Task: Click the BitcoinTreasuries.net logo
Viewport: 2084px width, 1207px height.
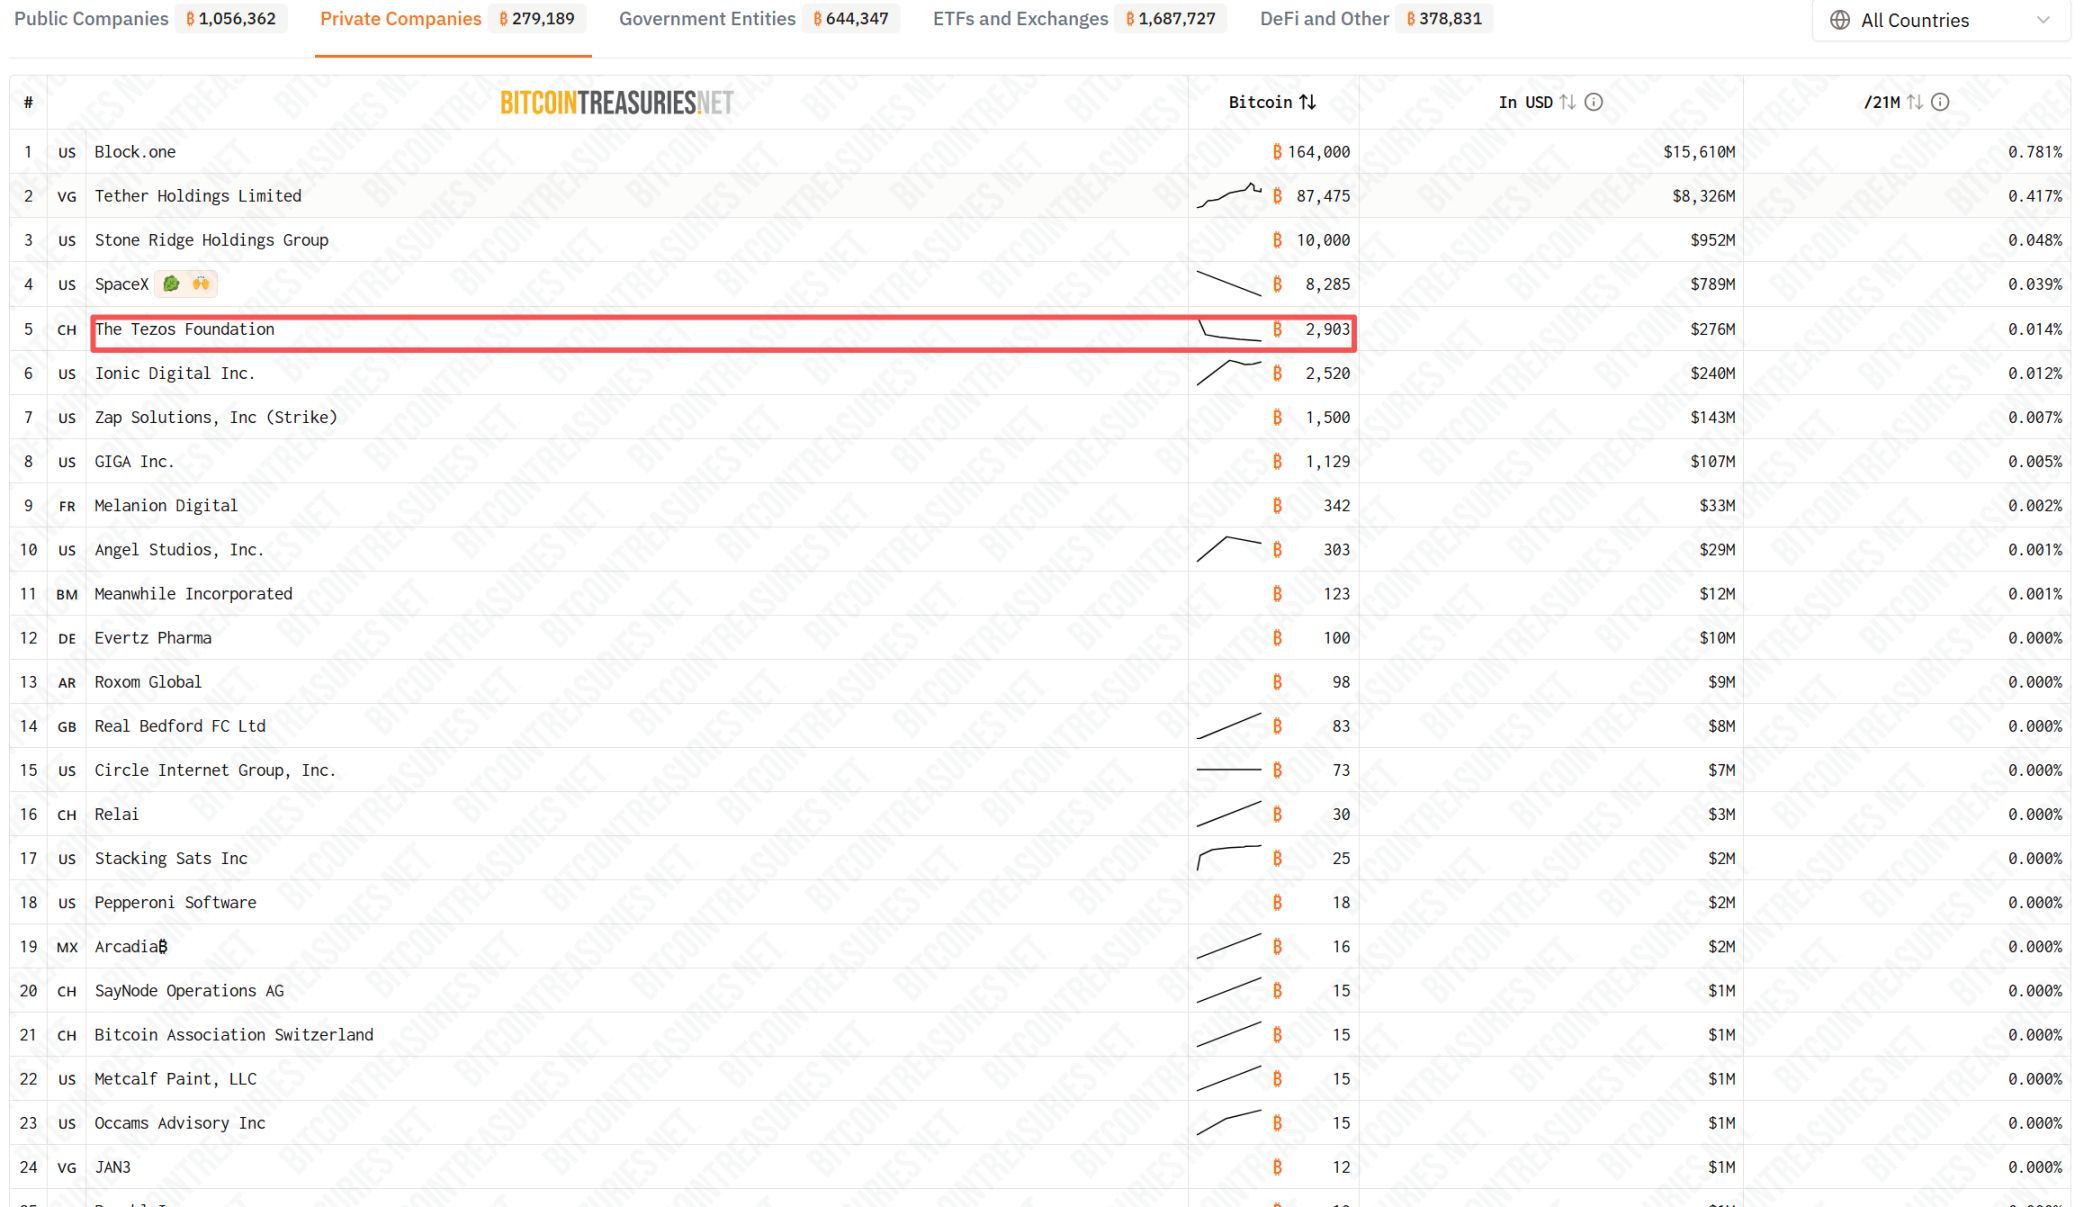Action: (616, 101)
